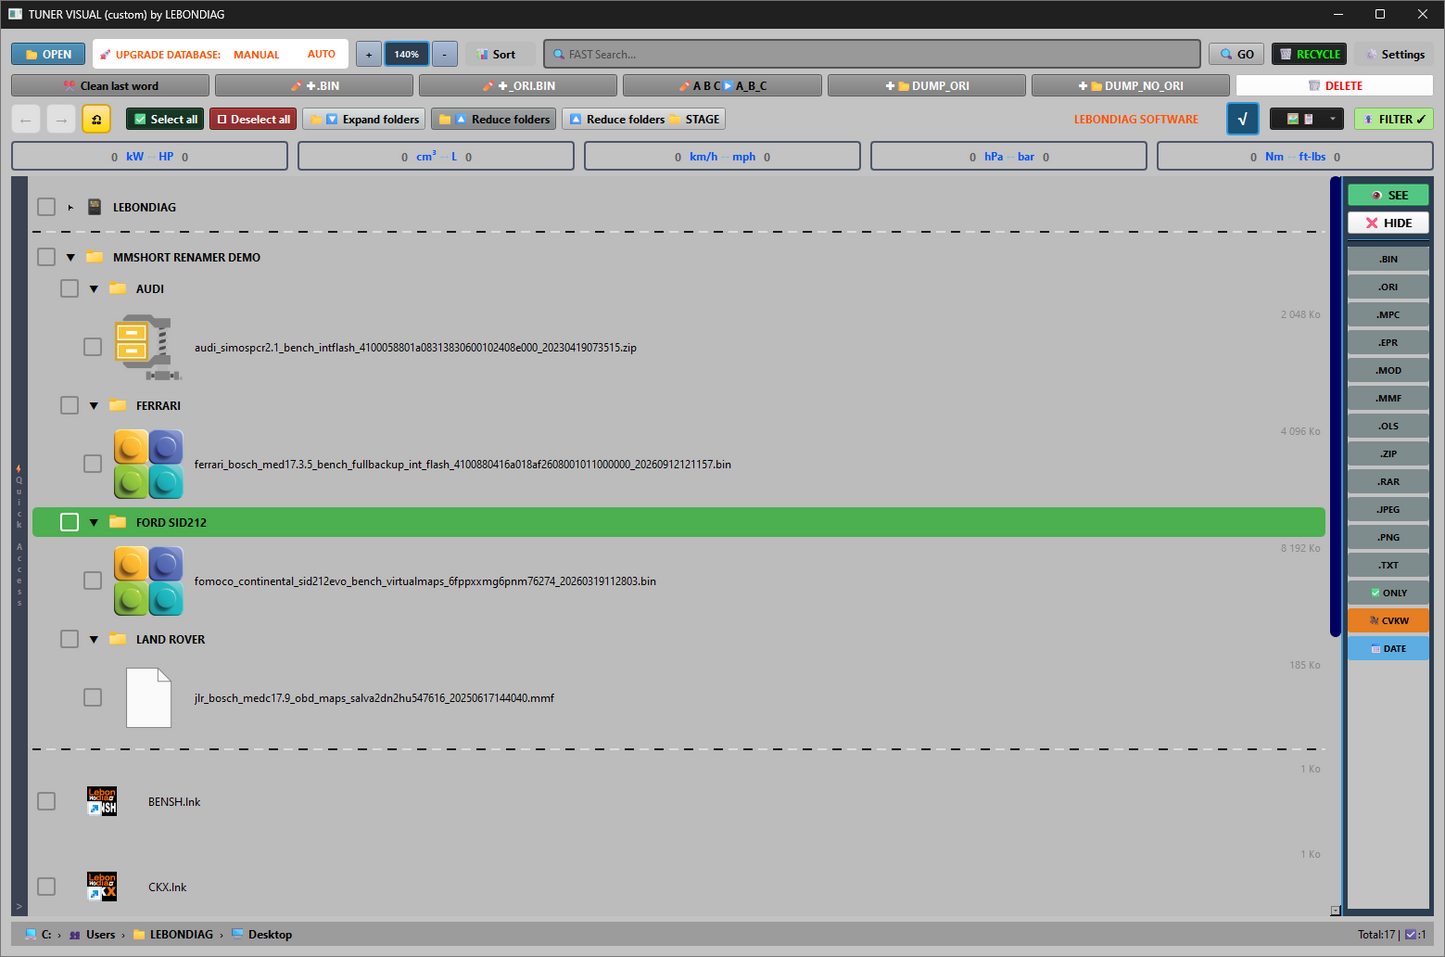This screenshot has width=1445, height=957.
Task: Collapse the LAND ROVER folder arrow
Action: (93, 639)
